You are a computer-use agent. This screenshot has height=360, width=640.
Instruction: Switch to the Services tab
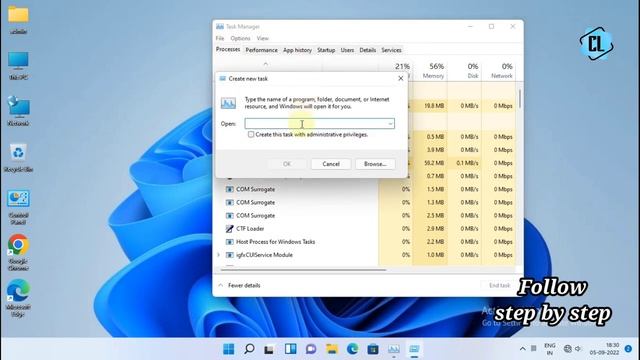(x=391, y=50)
